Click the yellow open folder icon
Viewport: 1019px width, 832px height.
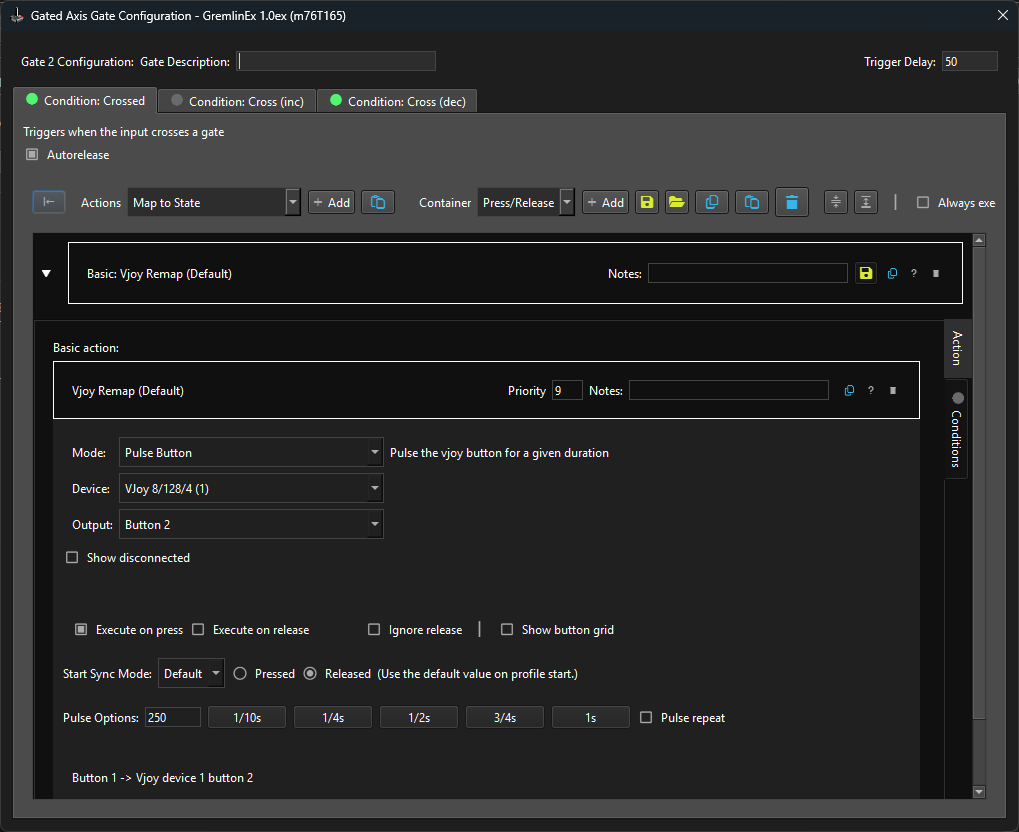pyautogui.click(x=677, y=202)
